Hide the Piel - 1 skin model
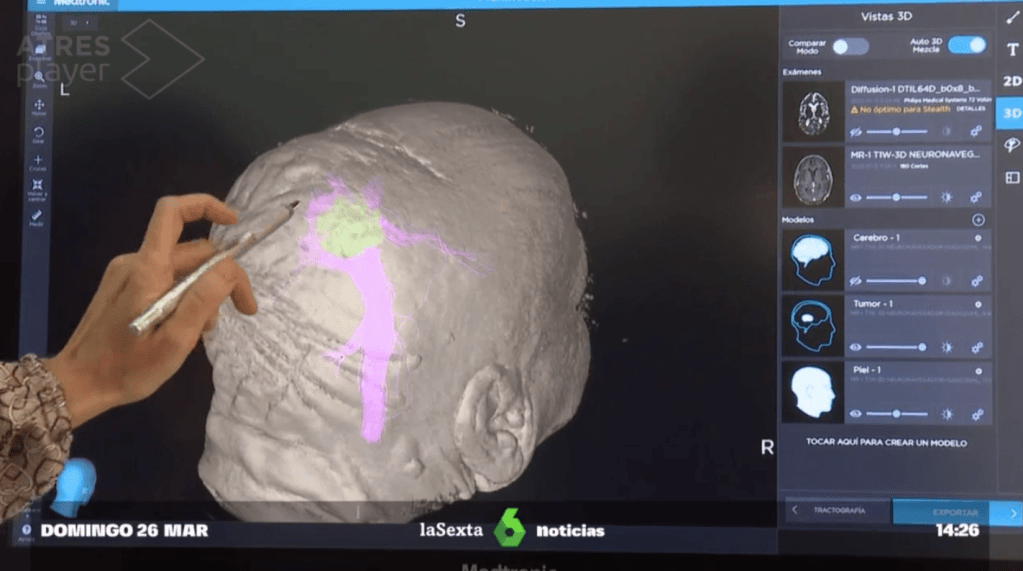 tap(856, 414)
